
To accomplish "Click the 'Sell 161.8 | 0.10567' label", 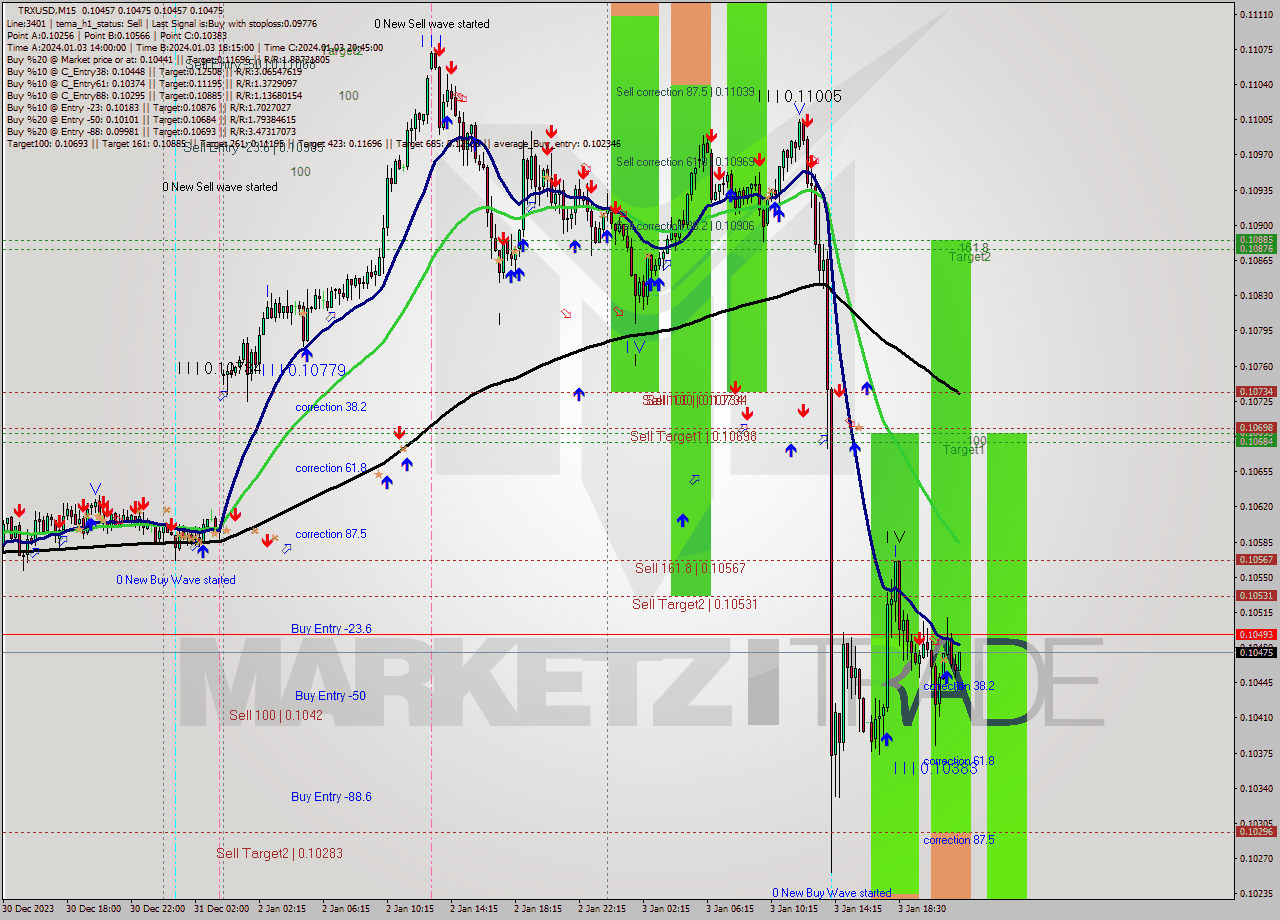I will coord(690,568).
